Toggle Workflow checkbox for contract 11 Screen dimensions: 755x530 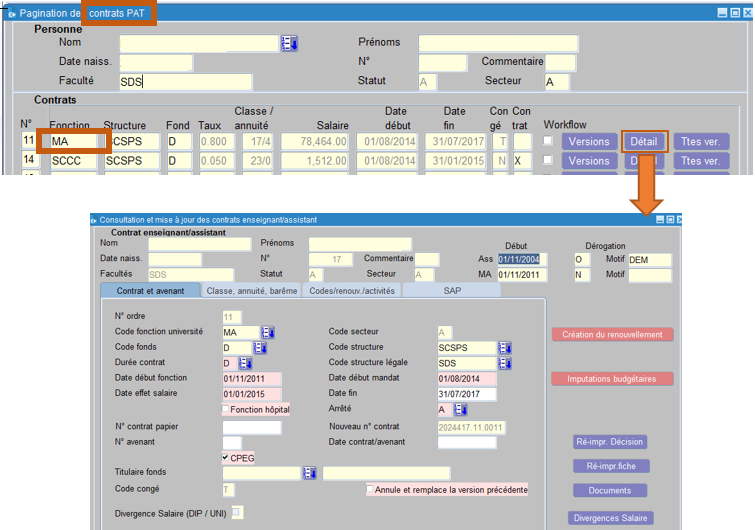547,141
